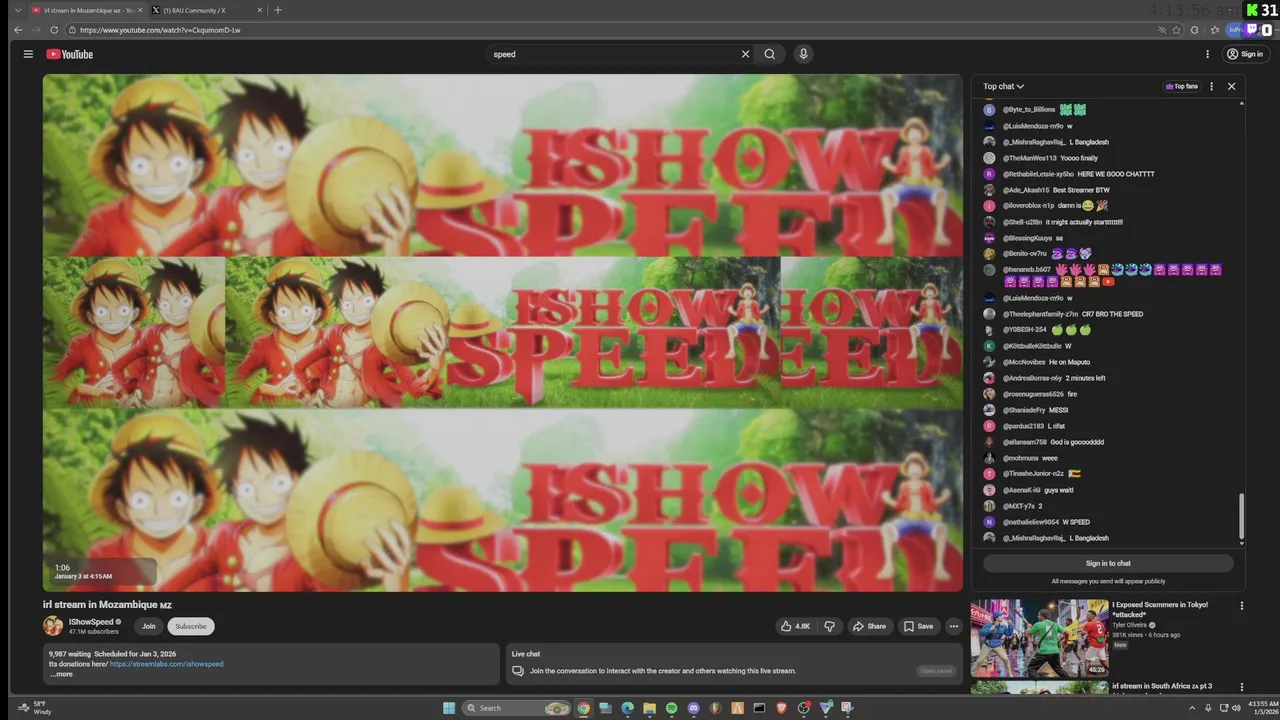Open more actions ellipsis beside Save
Image resolution: width=1280 pixels, height=720 pixels.
click(x=953, y=626)
